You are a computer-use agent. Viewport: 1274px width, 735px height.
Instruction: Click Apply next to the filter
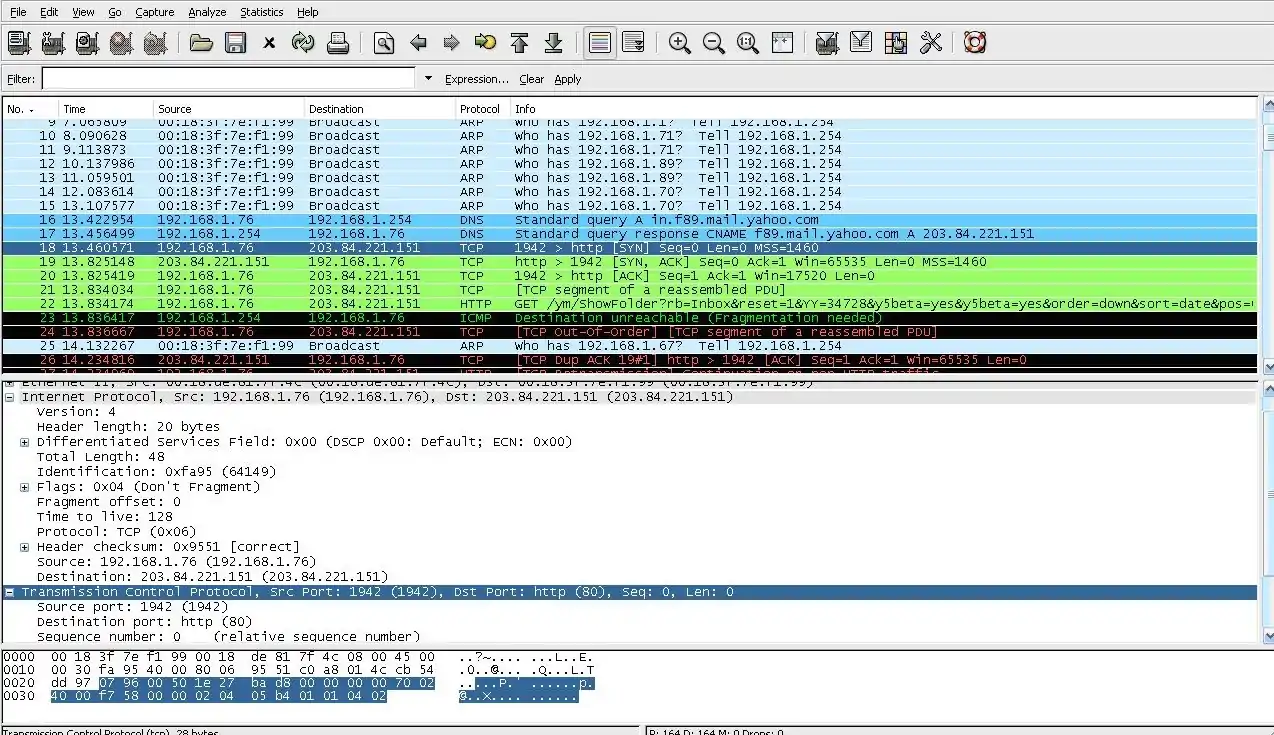[567, 79]
